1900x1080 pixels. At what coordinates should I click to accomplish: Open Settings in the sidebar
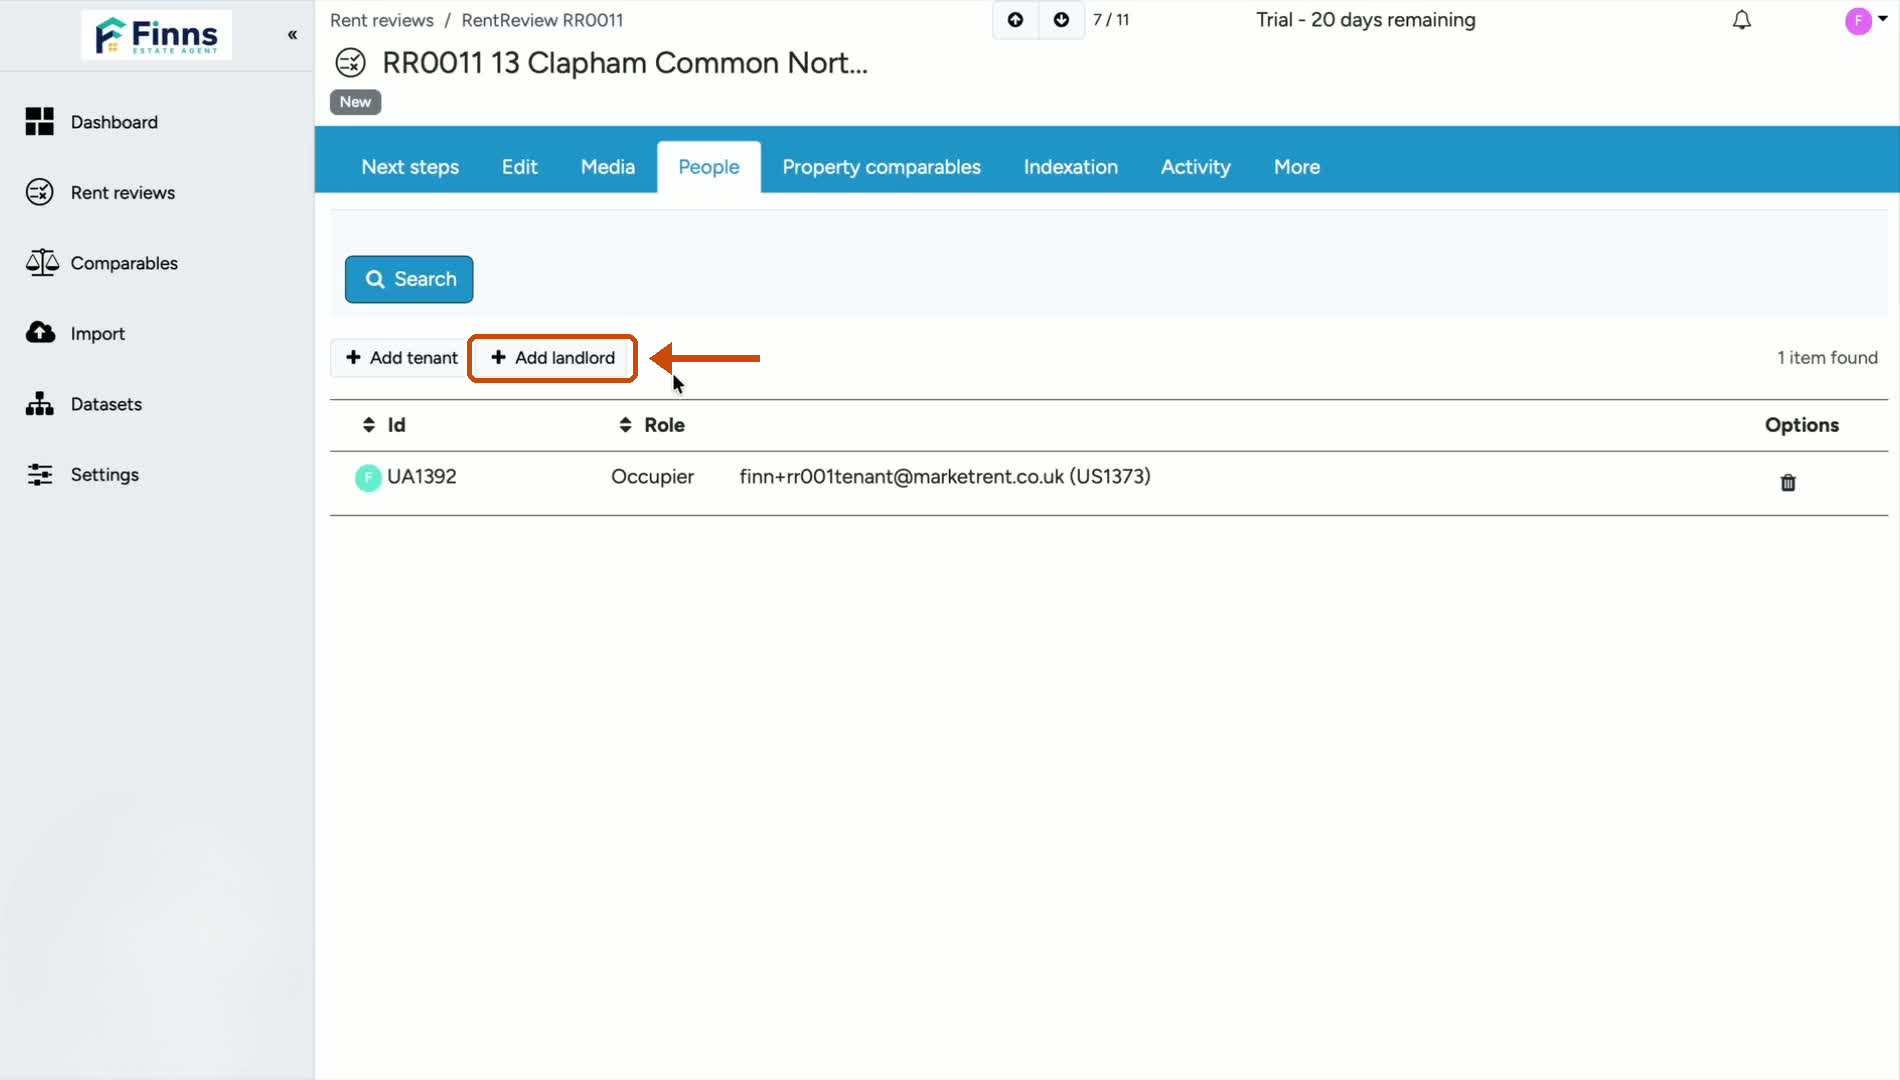tap(104, 474)
